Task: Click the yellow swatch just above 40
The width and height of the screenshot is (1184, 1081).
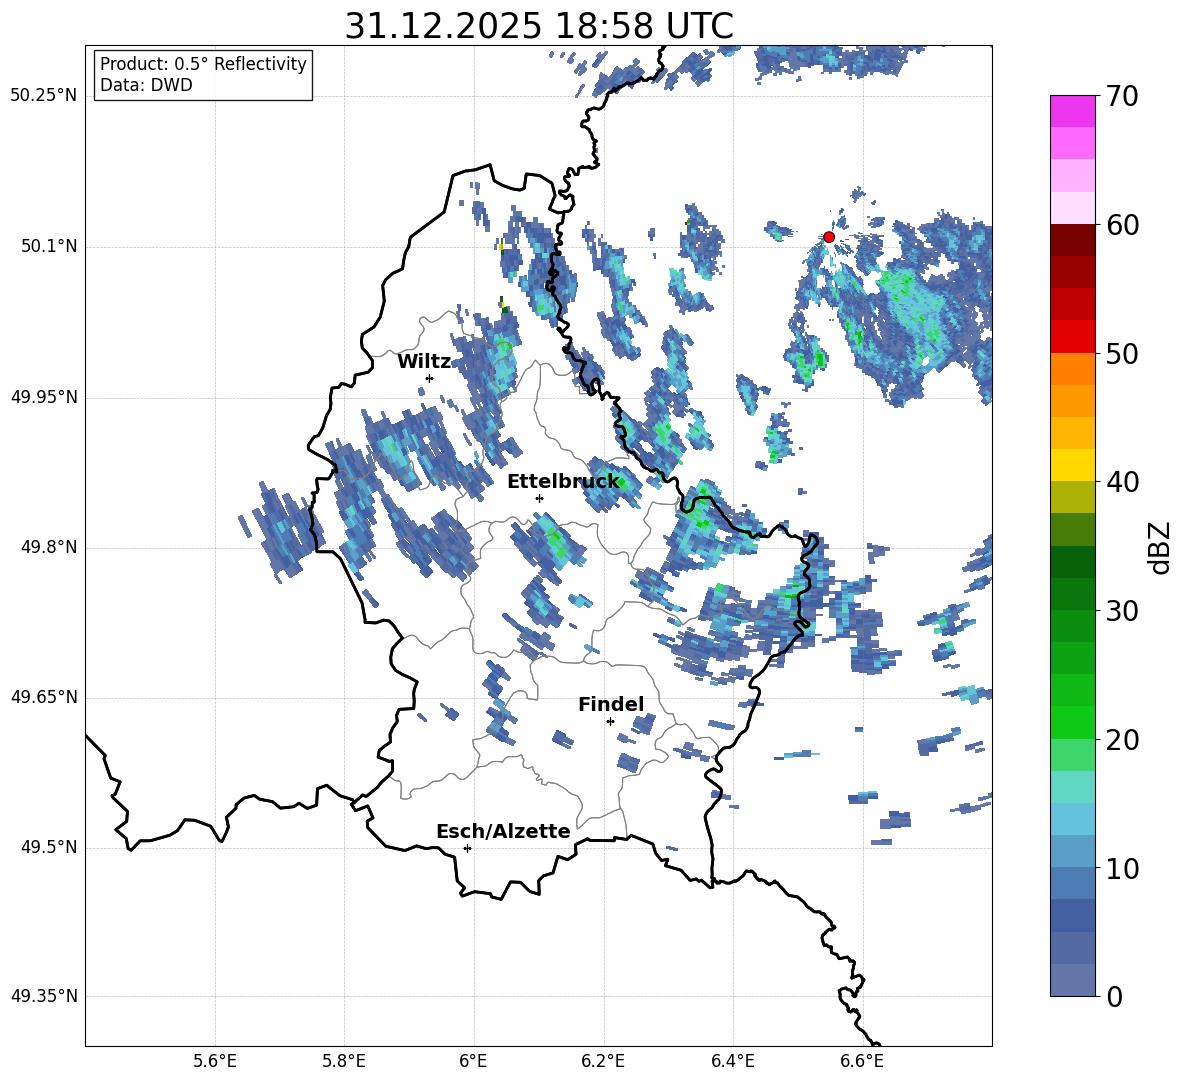Action: [x=1073, y=465]
